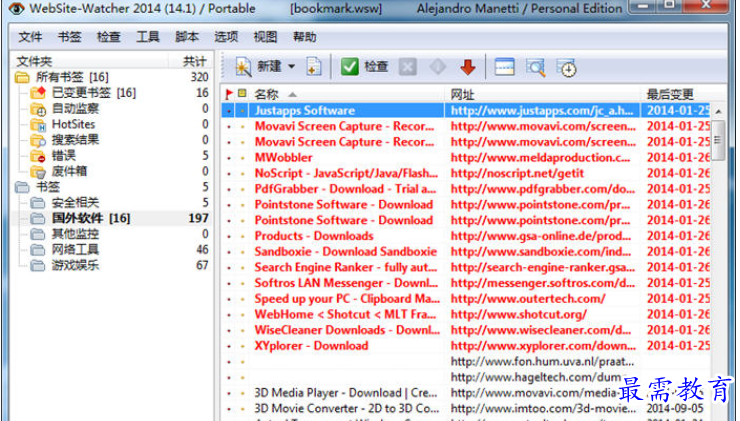Click the gray stop X icon
This screenshot has height=421, width=740.
[x=408, y=67]
